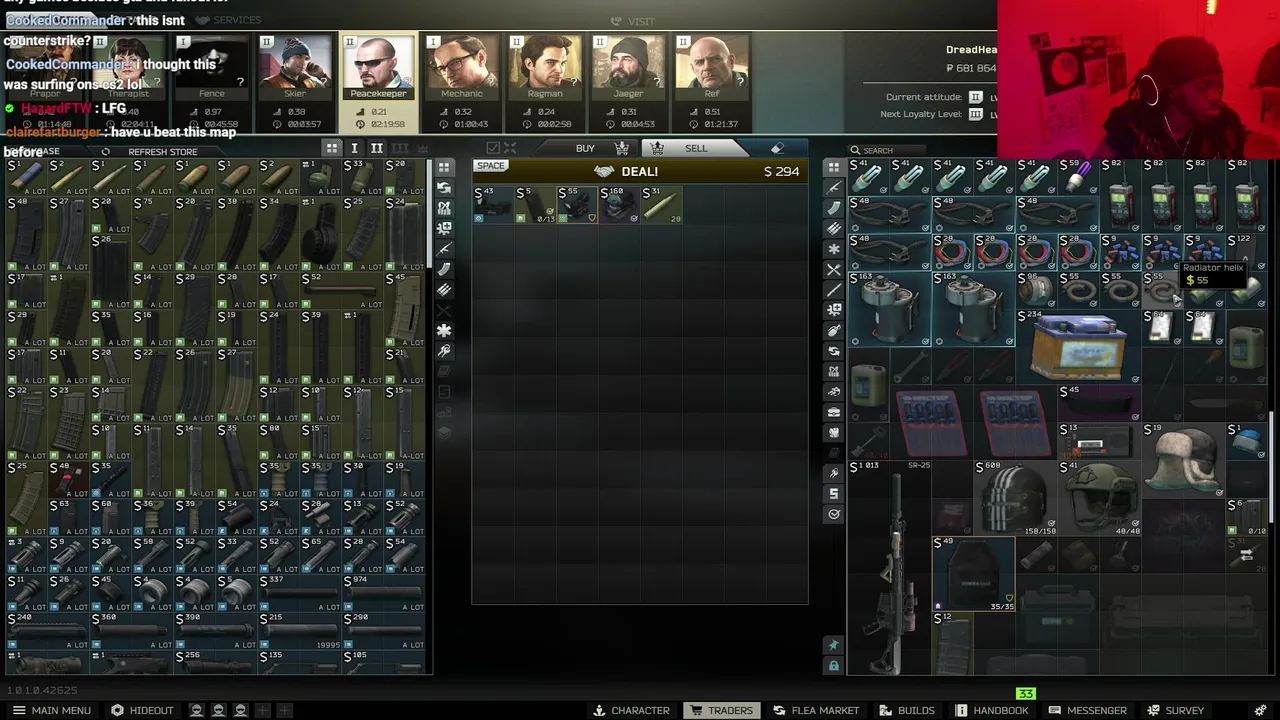Open the SURVEY
The image size is (1280, 720).
click(x=1175, y=710)
